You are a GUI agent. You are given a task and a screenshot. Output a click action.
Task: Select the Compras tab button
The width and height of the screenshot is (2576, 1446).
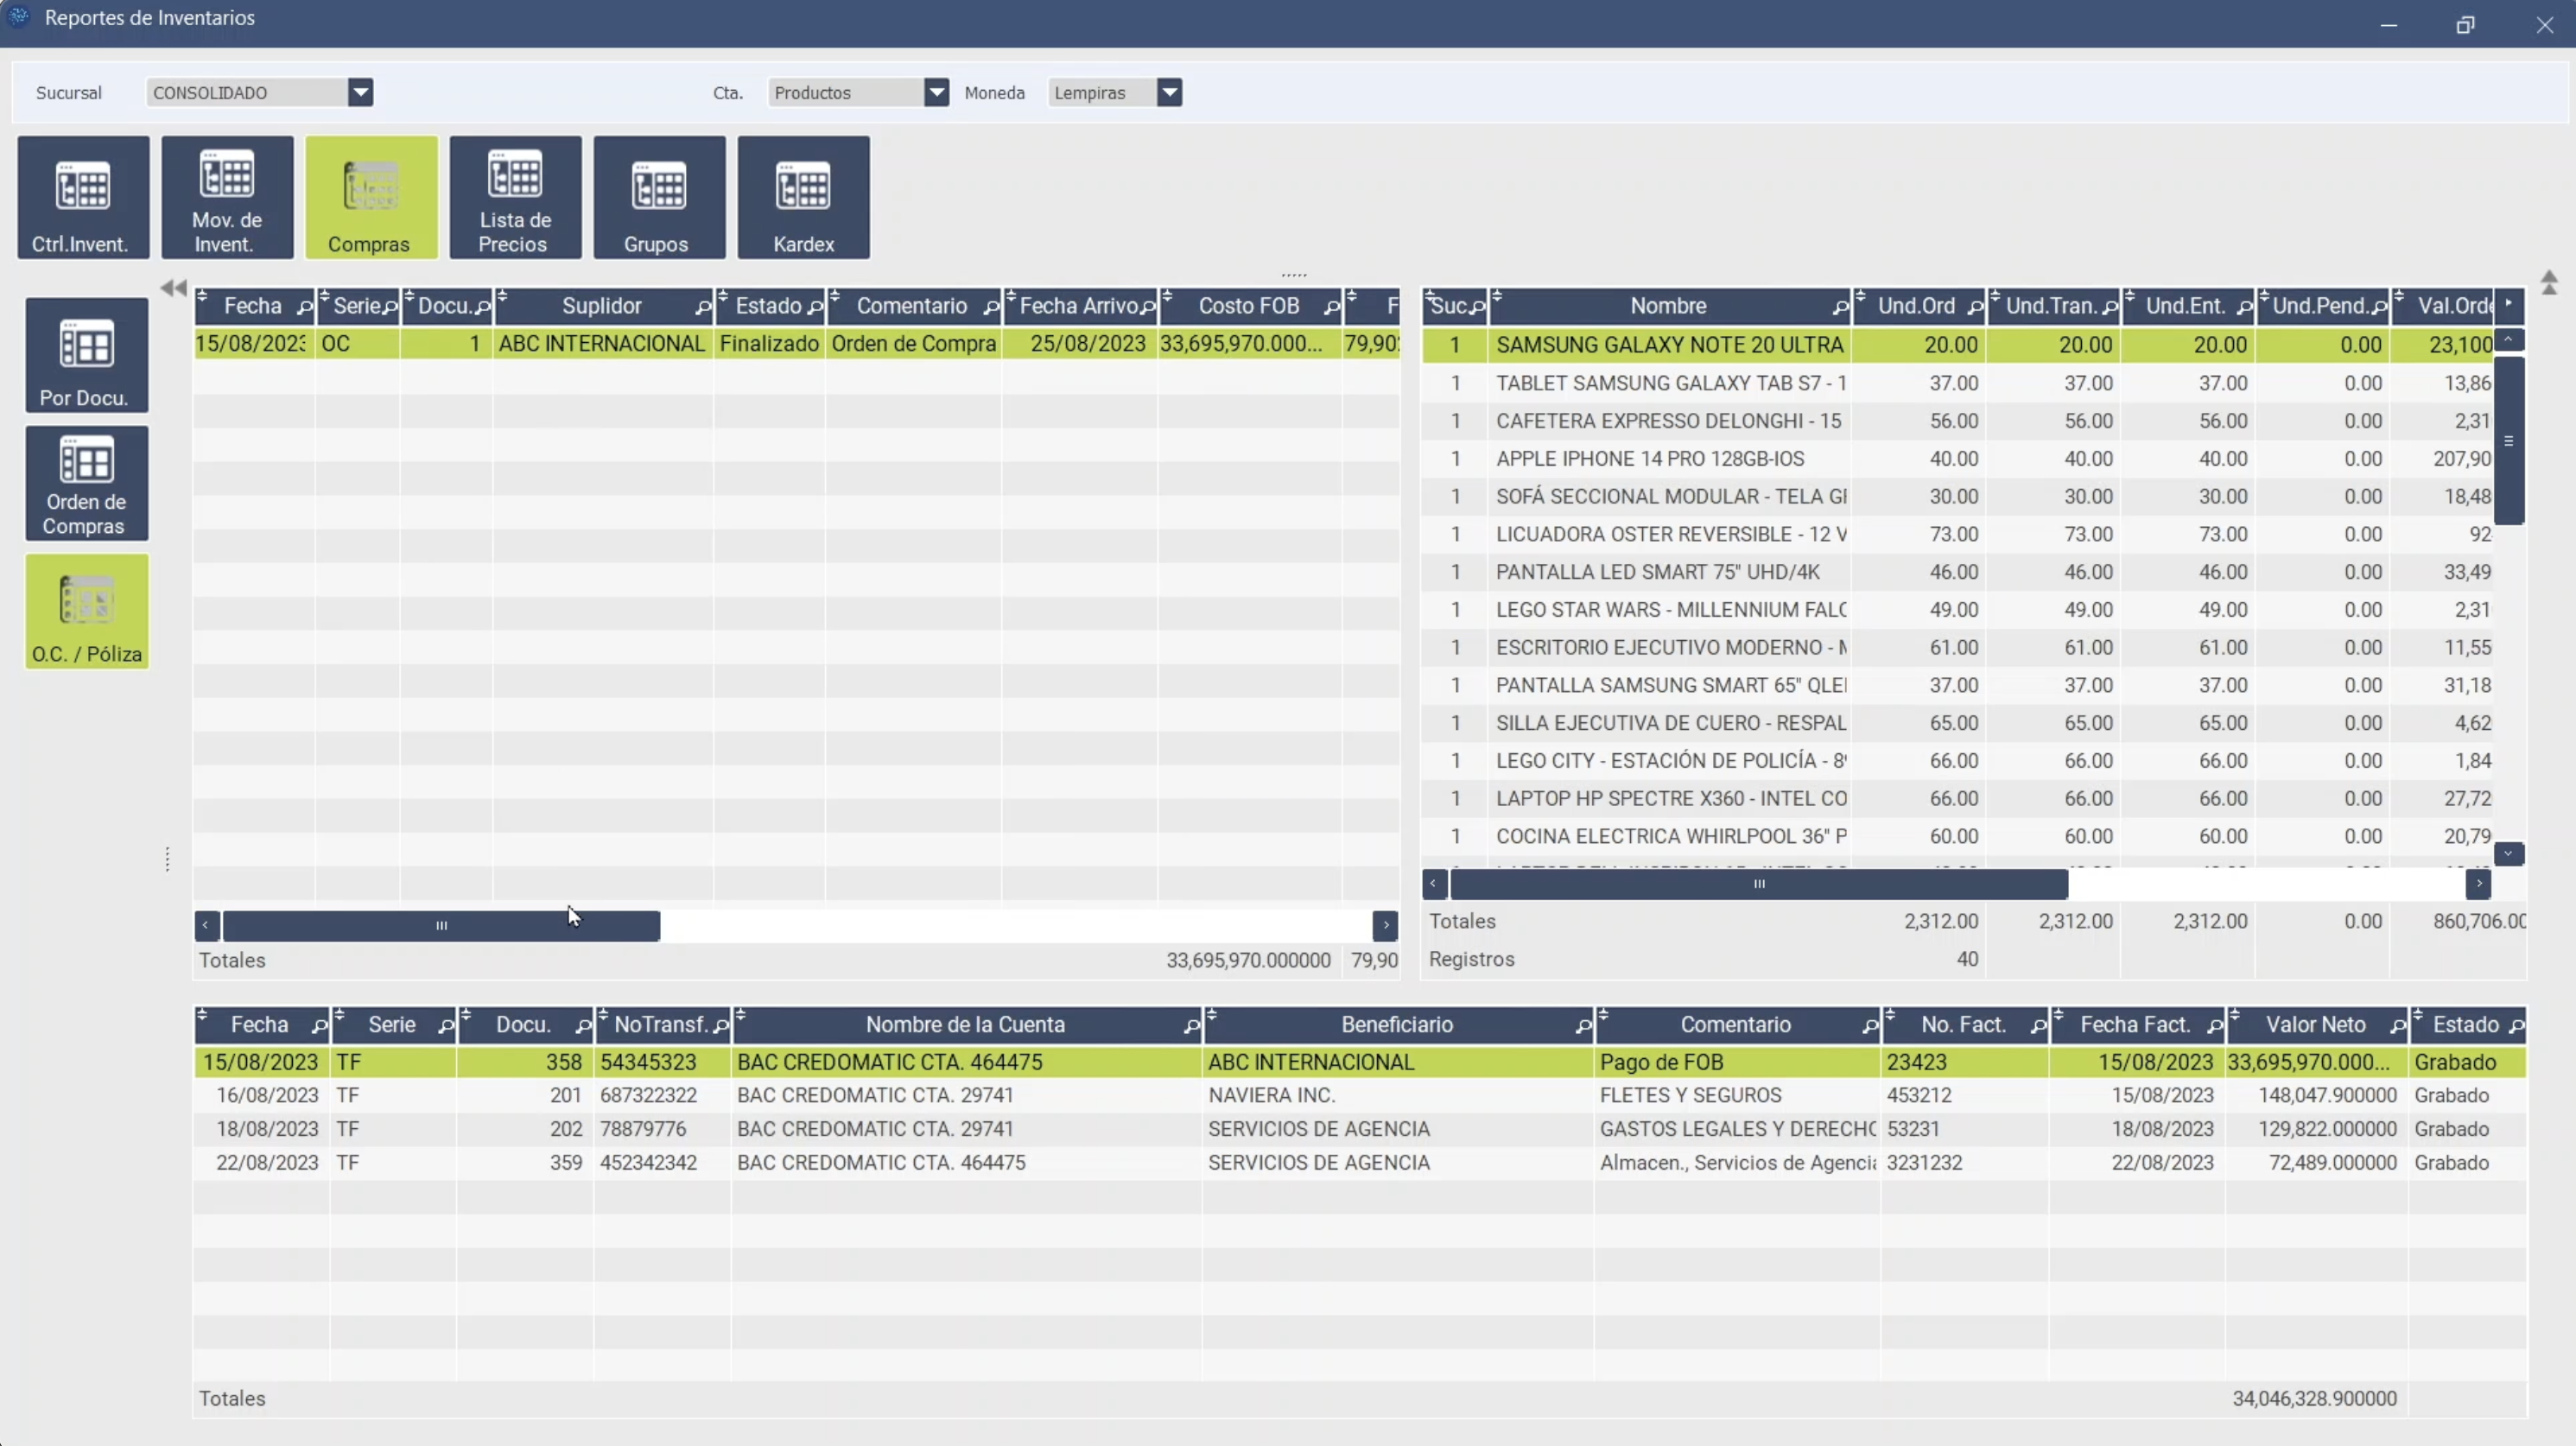[x=371, y=198]
